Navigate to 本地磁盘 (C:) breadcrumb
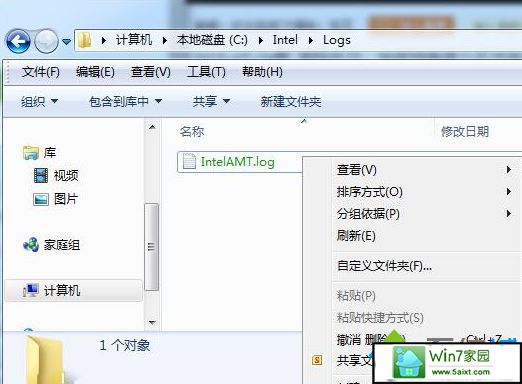 click(212, 40)
